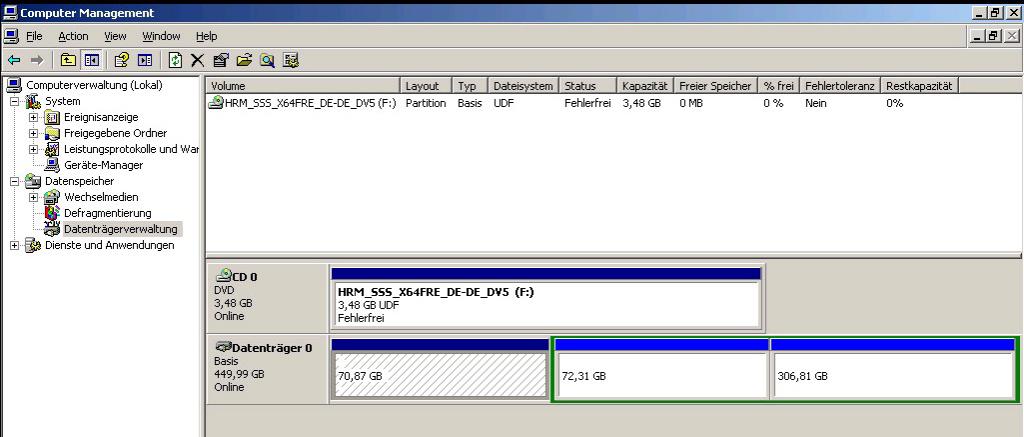Select Datenträgerverwaltung in the tree

(121, 229)
